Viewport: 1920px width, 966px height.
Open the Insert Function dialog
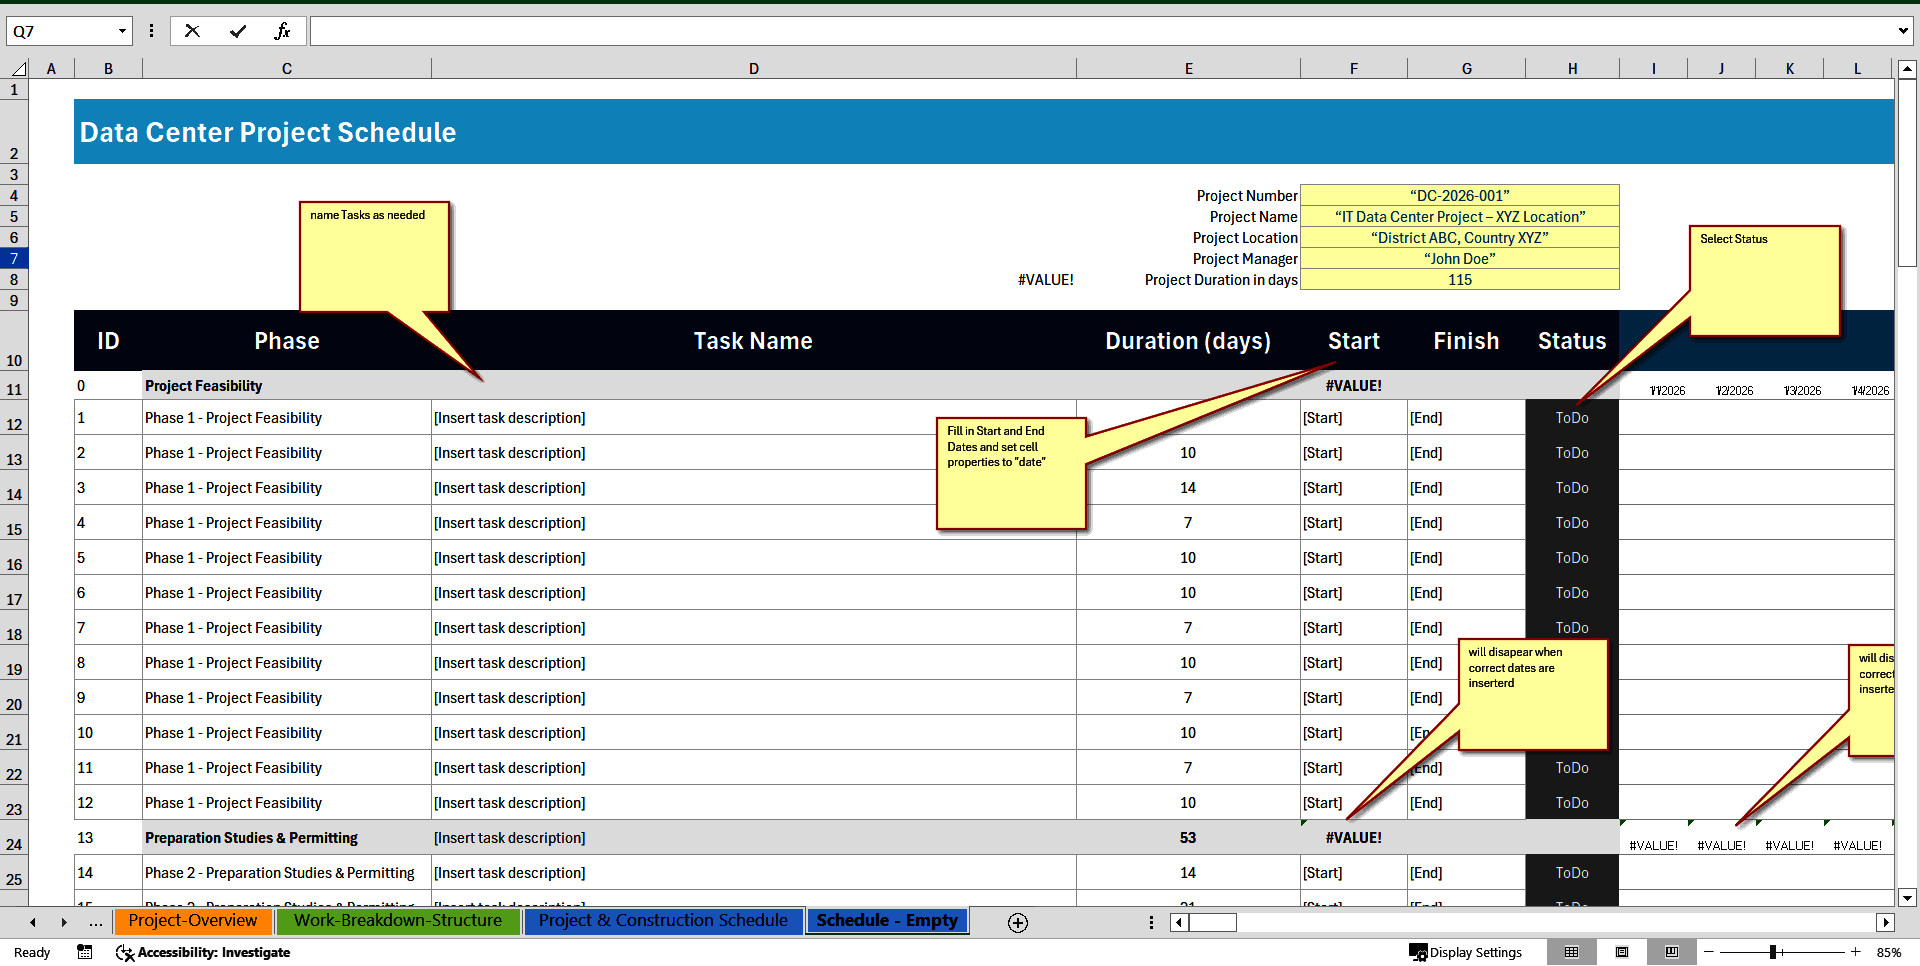tap(284, 31)
